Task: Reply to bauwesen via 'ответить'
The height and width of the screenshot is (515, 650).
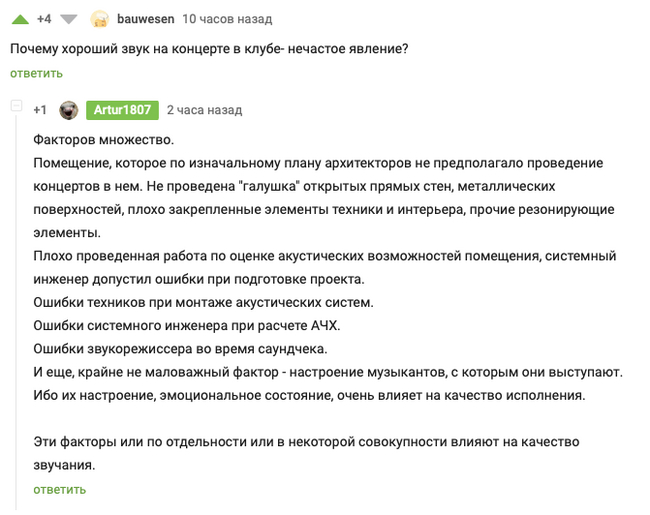Action: point(36,73)
